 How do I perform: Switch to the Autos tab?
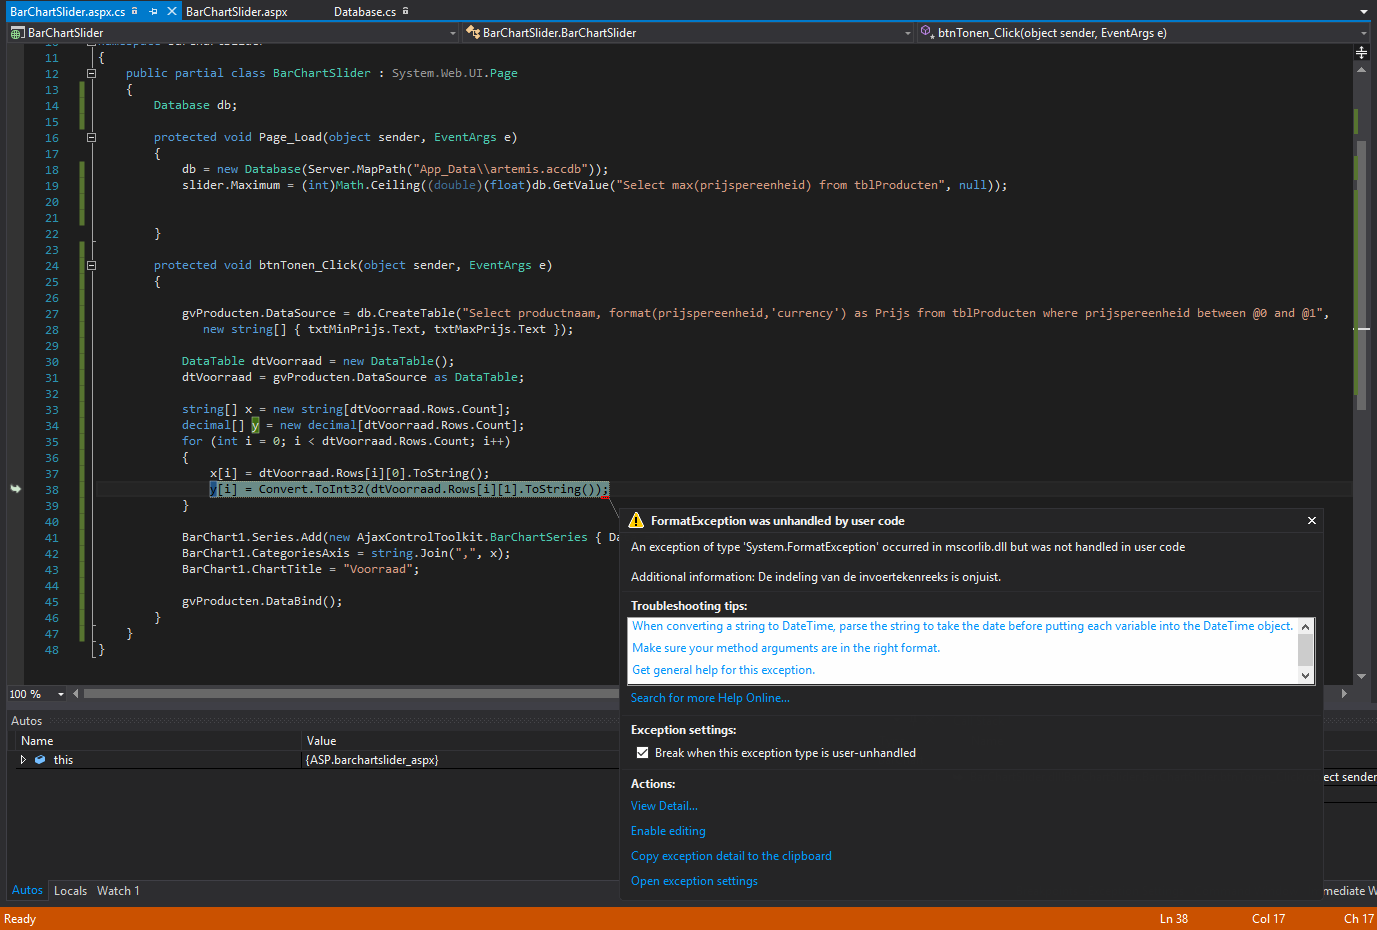27,890
